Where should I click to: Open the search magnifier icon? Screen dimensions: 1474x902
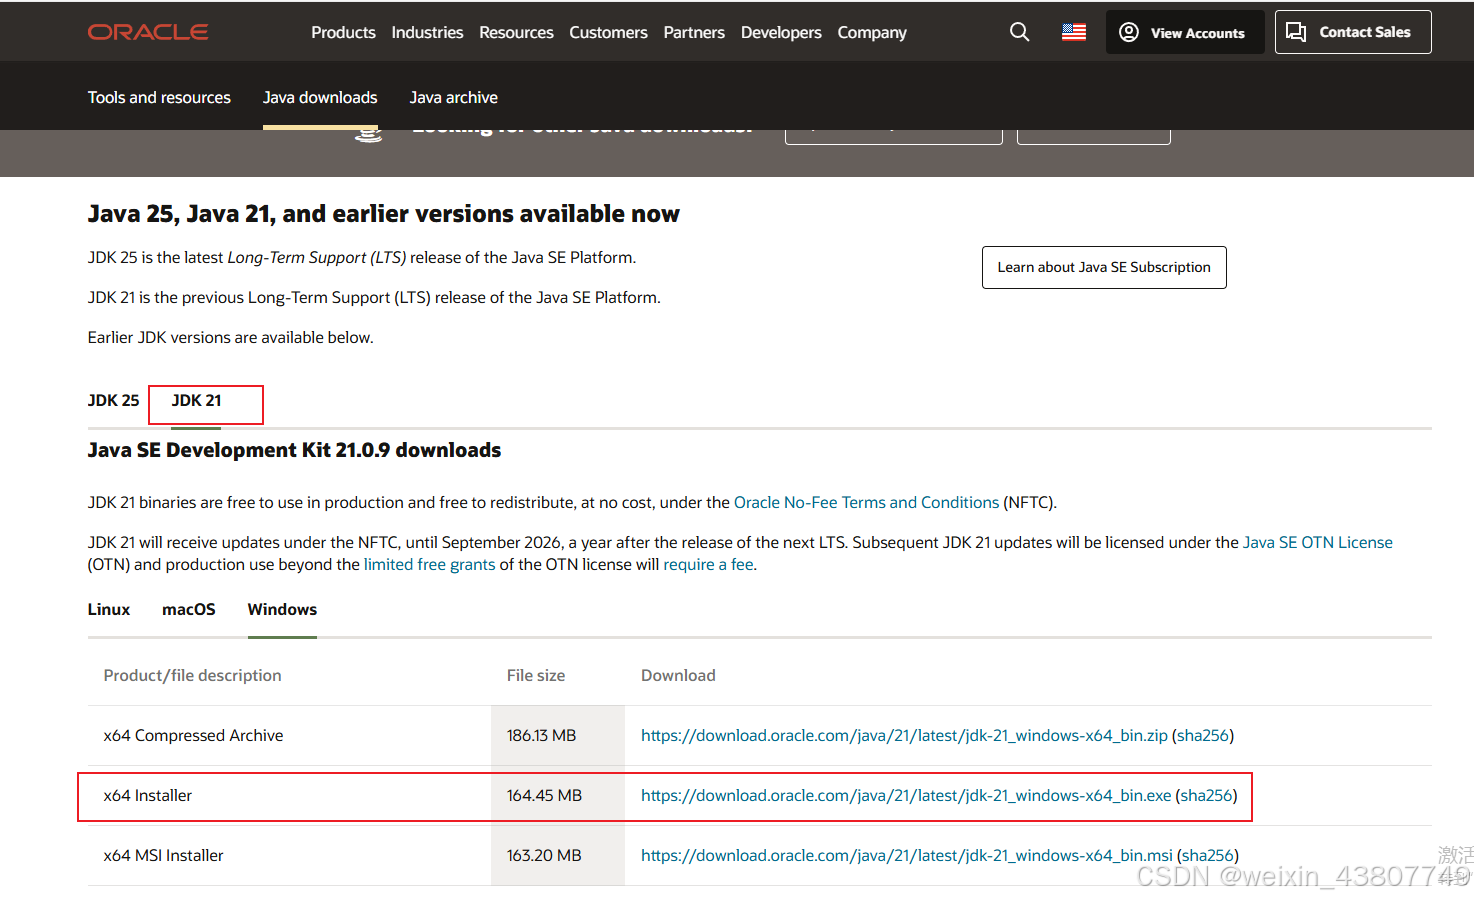click(1019, 32)
